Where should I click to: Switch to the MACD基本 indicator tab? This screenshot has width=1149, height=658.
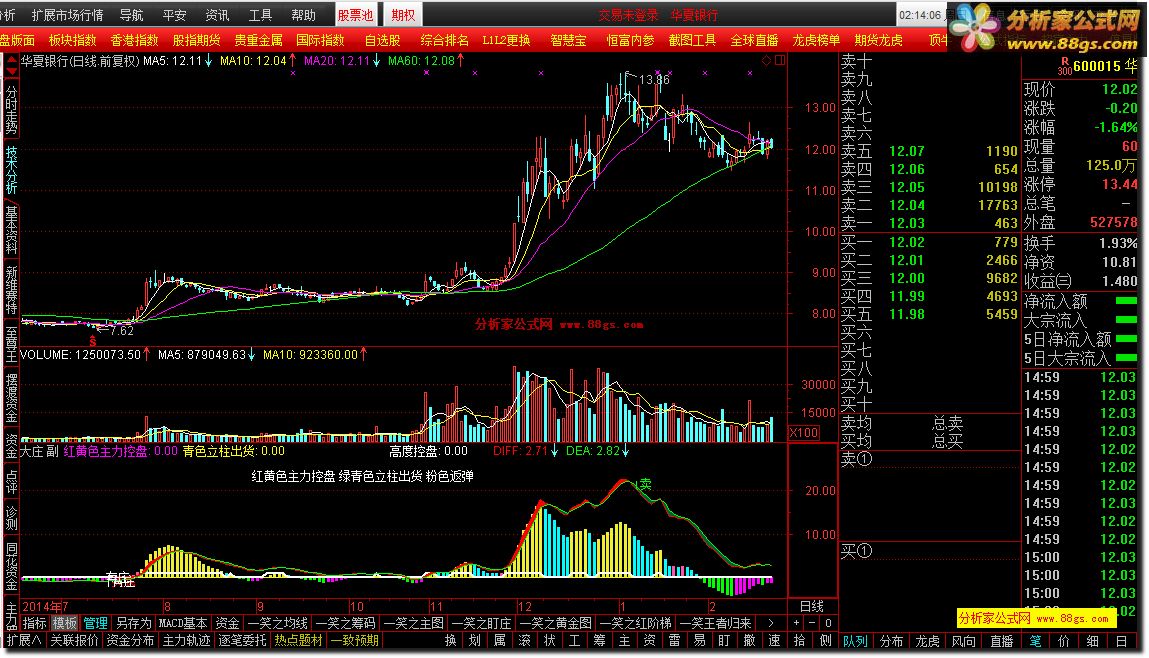tap(182, 623)
